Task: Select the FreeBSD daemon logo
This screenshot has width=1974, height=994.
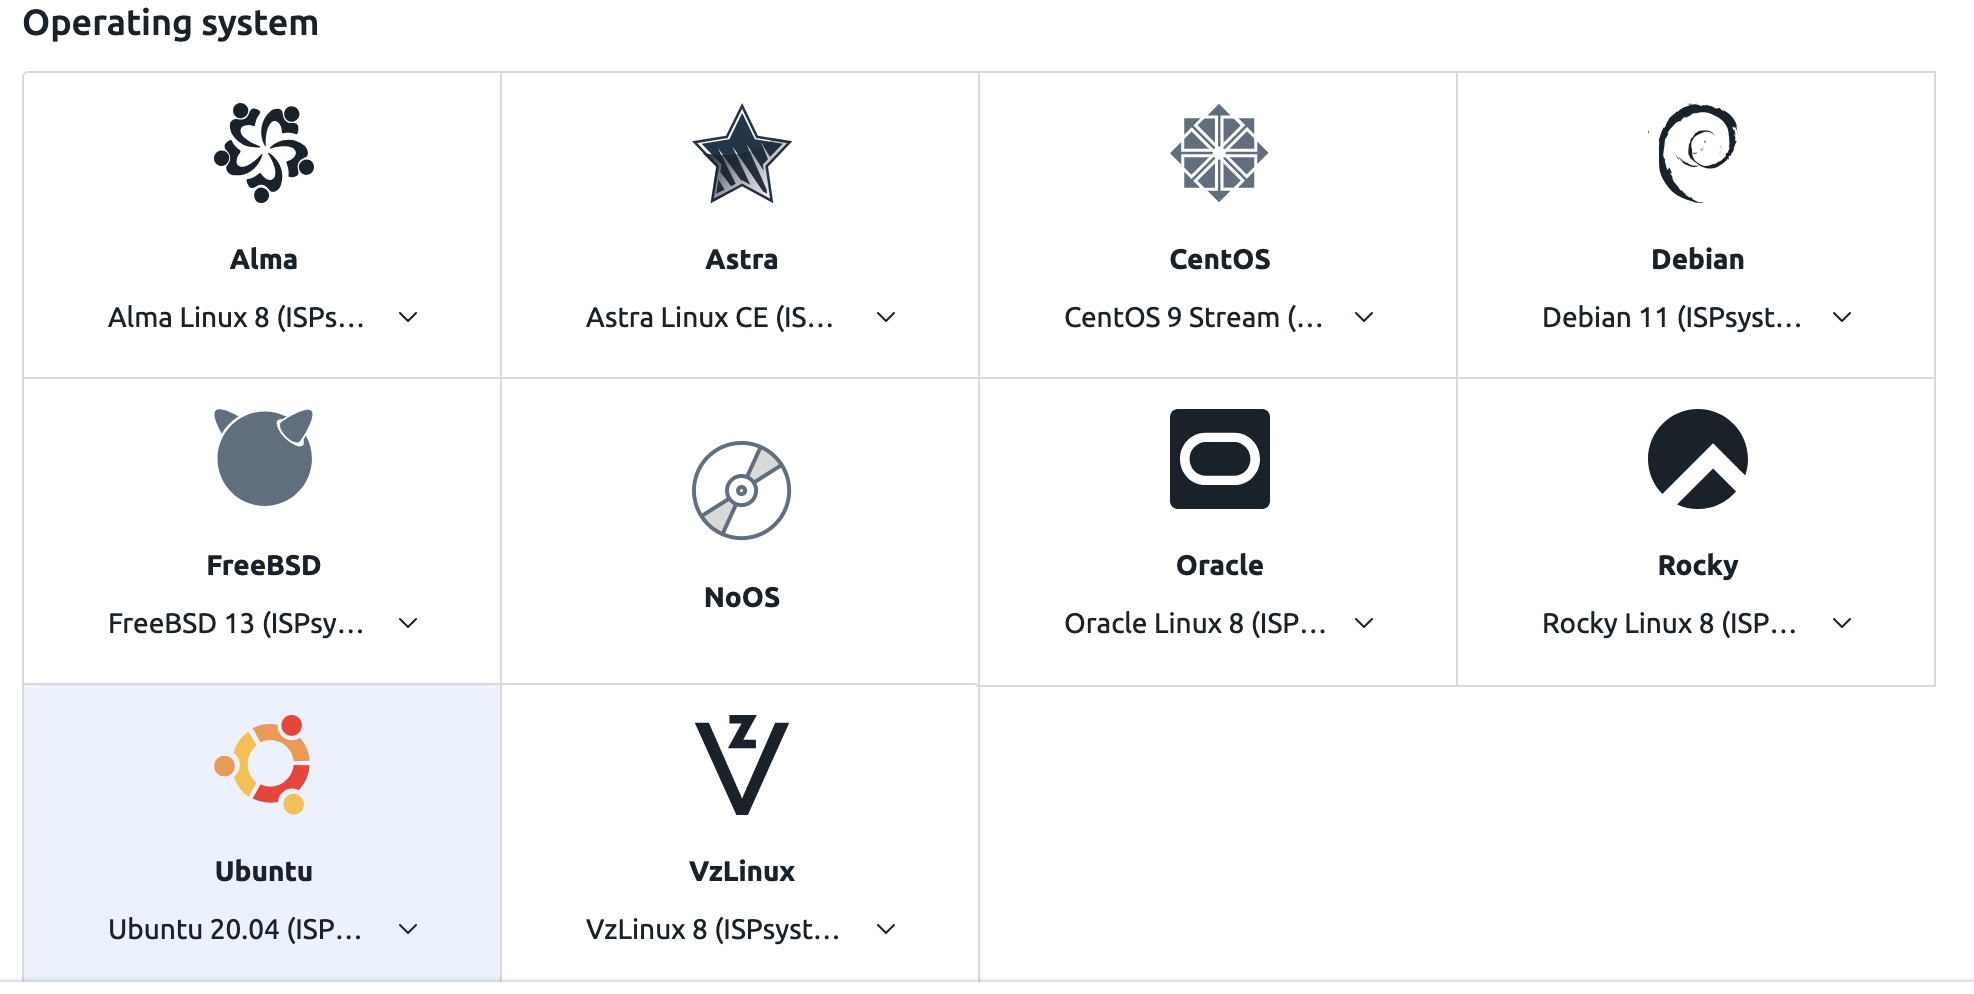Action: click(263, 458)
